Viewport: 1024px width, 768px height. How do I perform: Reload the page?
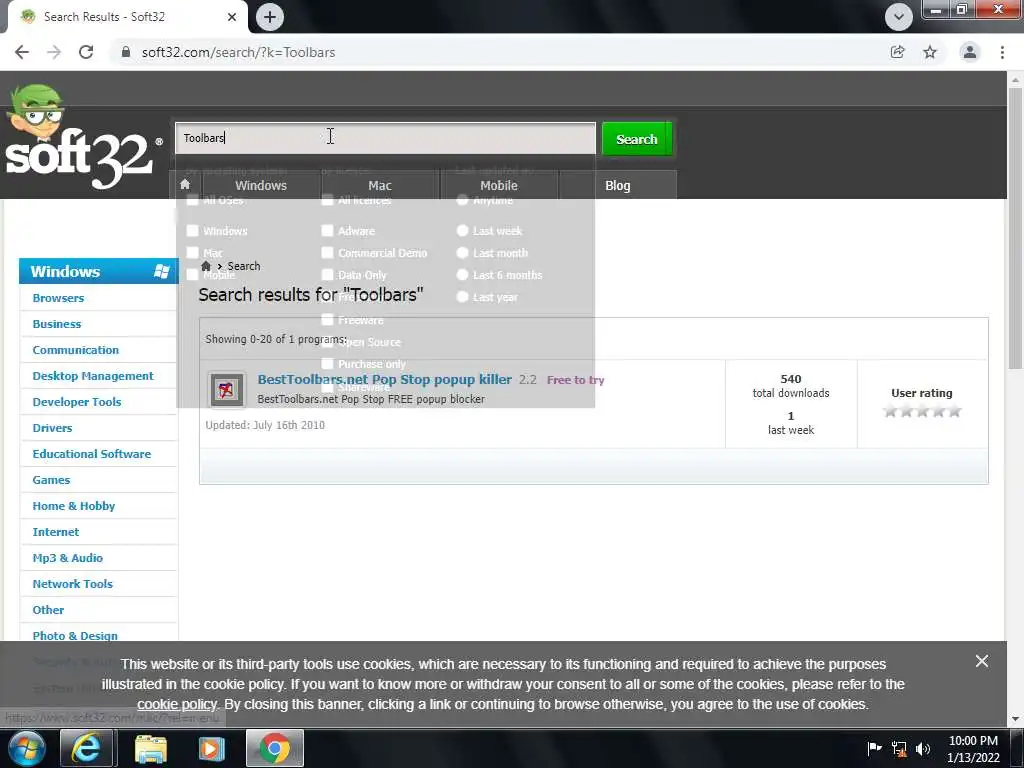click(x=86, y=52)
